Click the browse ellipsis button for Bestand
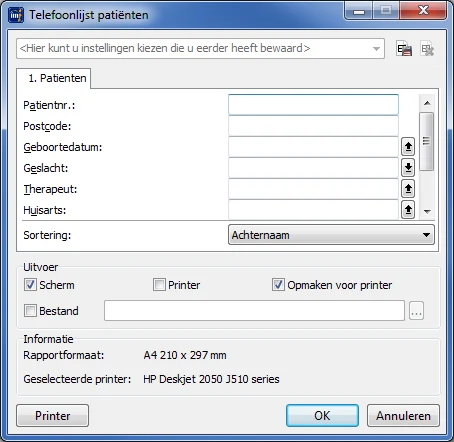Screen dimensions: 454x442 coord(416,311)
